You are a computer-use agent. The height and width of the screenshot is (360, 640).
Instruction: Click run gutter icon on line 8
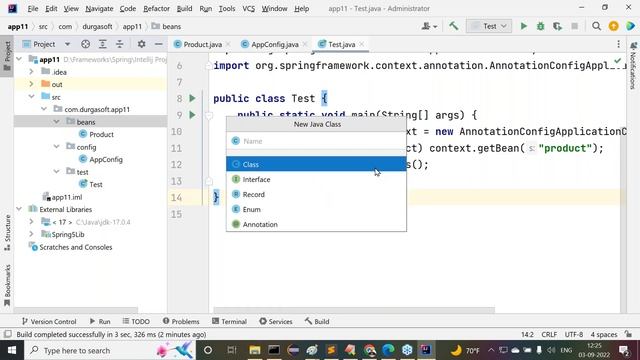coord(192,98)
